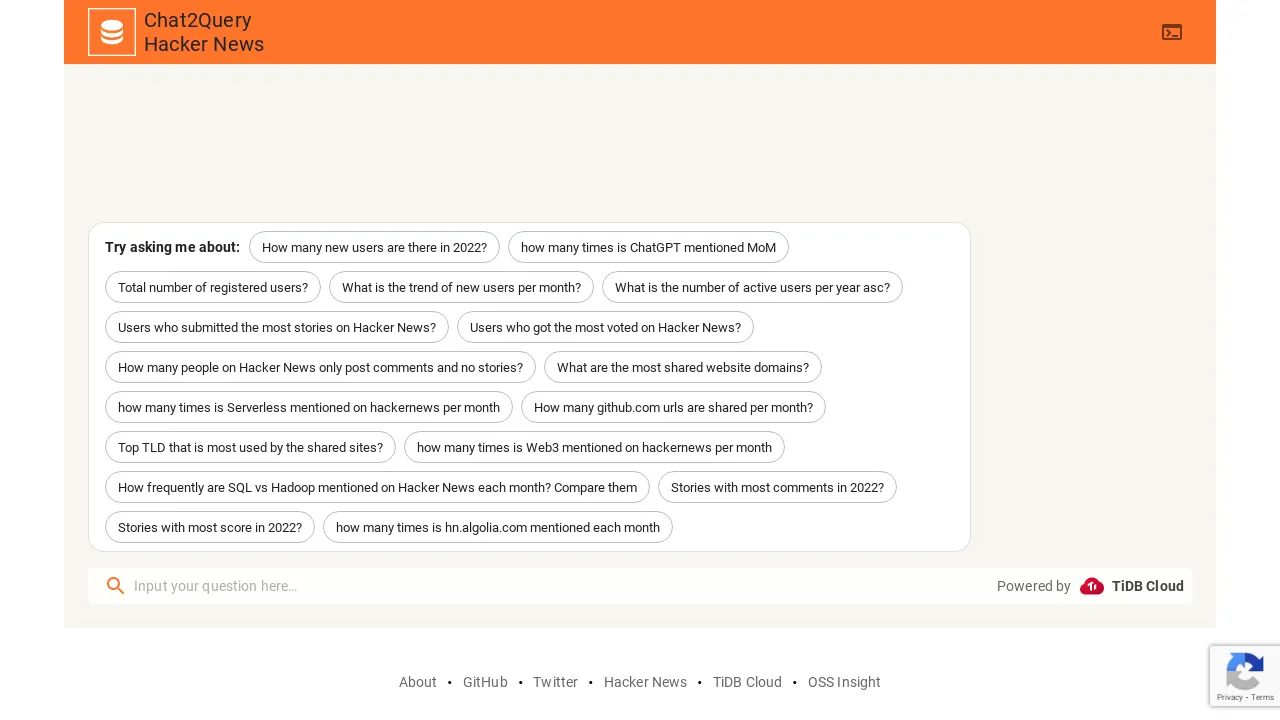Open the Twitter link in the footer

click(555, 682)
